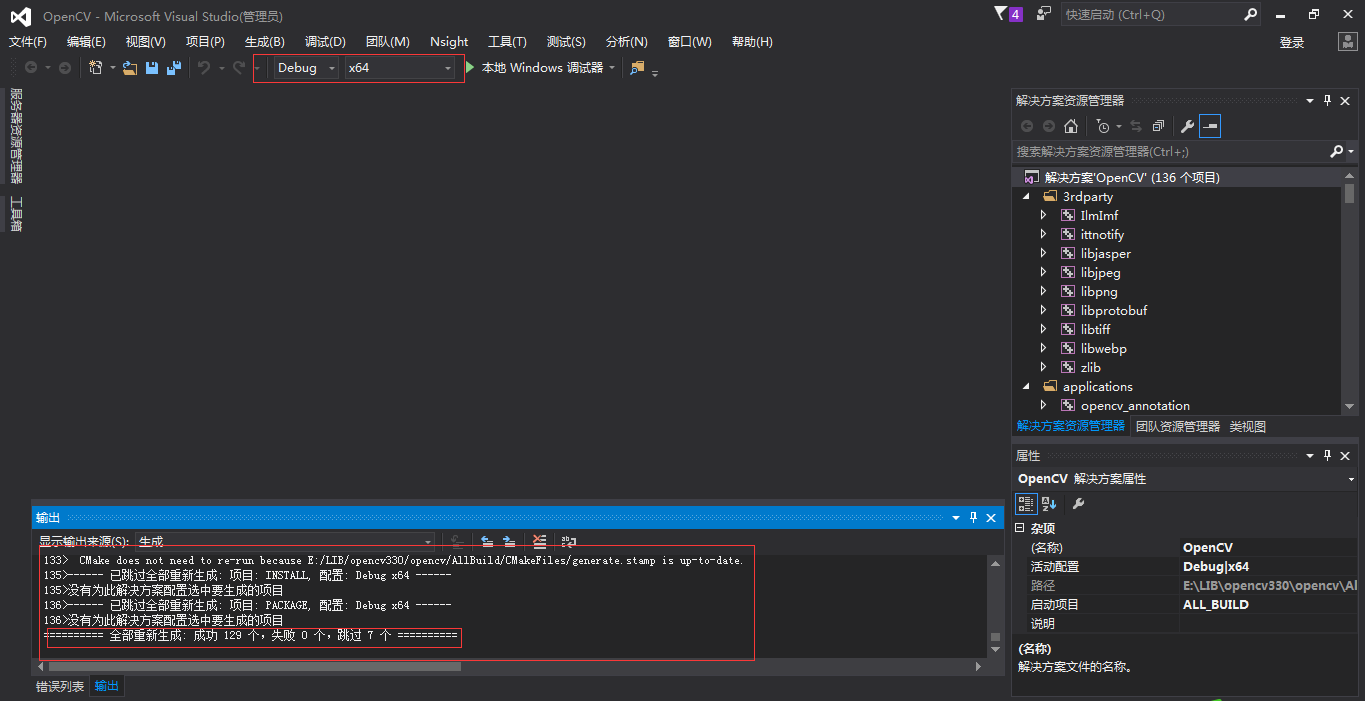Click Go to Next Message in Output toolbar
This screenshot has height=701, width=1365.
509,541
